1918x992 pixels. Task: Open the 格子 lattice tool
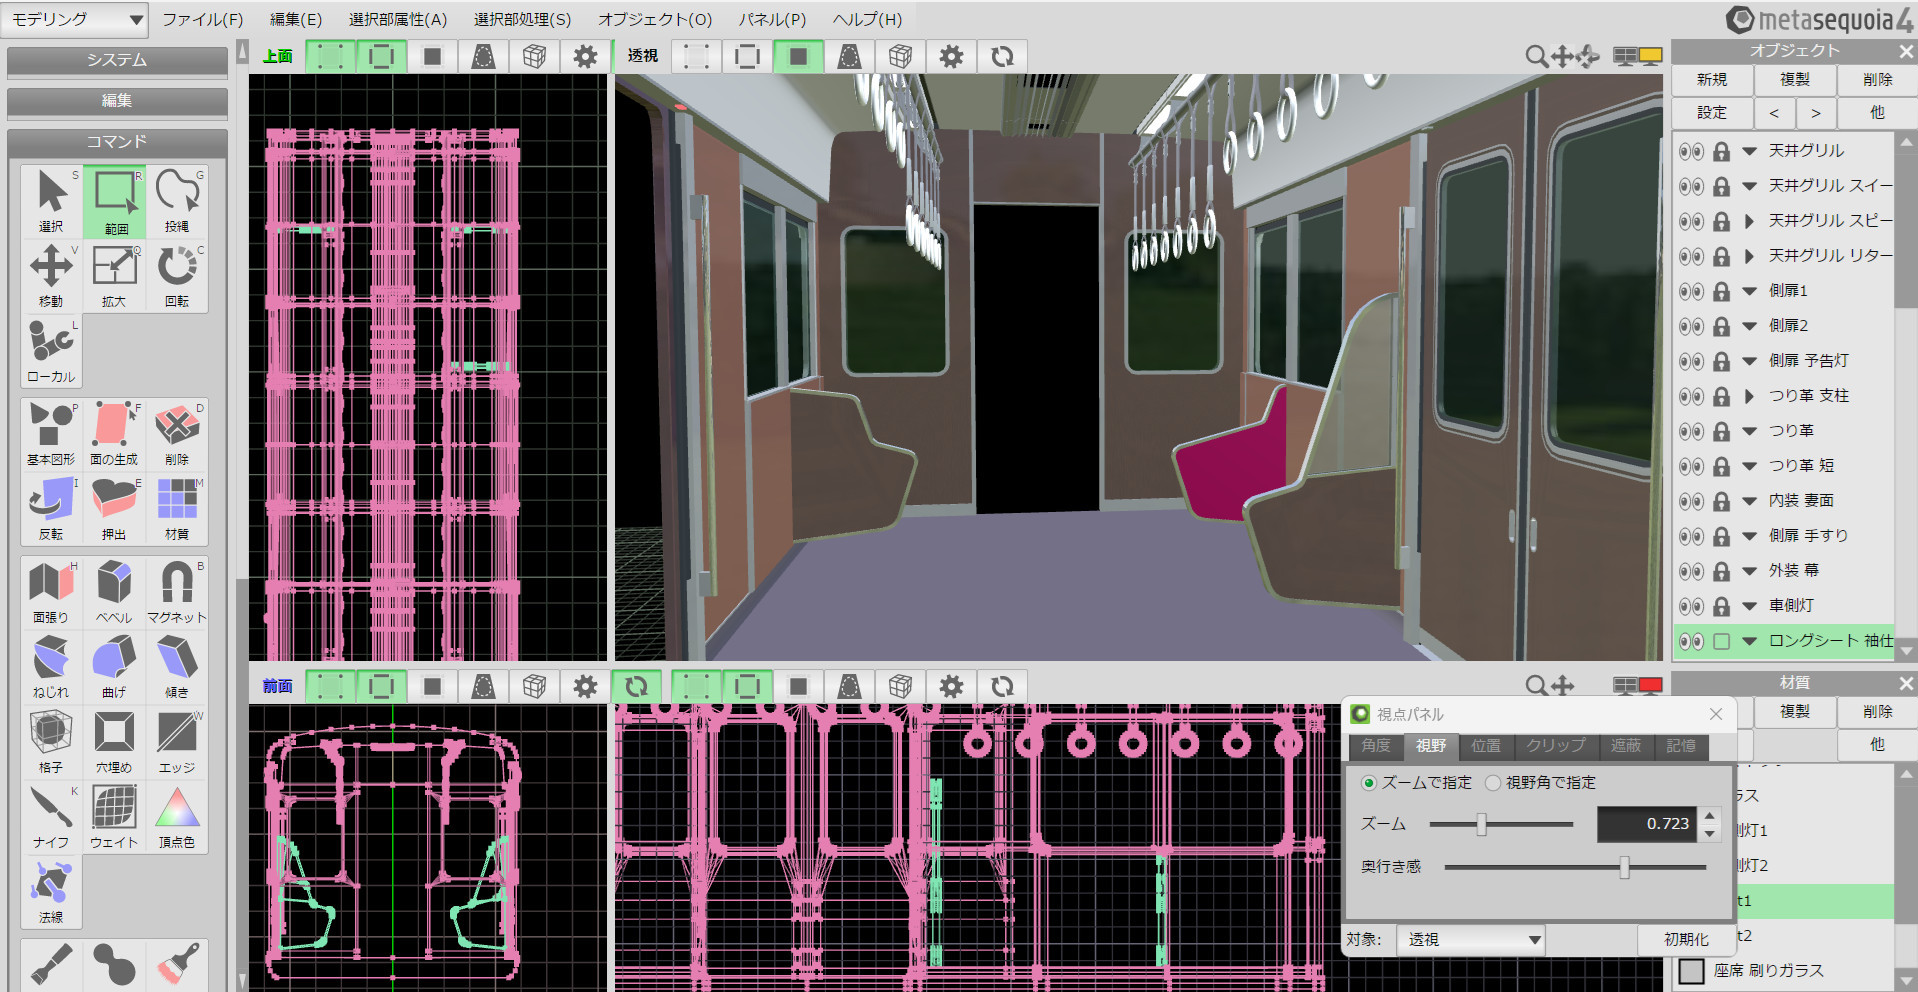coord(51,742)
